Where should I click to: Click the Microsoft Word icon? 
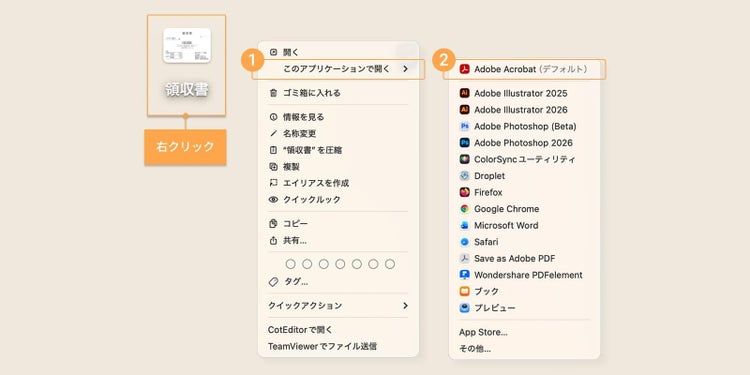point(464,225)
